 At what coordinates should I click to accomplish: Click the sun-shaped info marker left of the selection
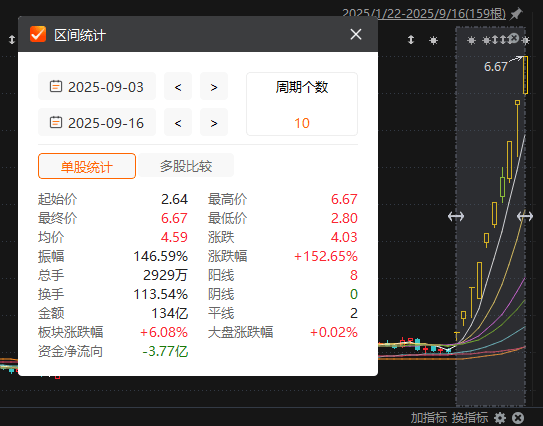pyautogui.click(x=433, y=41)
